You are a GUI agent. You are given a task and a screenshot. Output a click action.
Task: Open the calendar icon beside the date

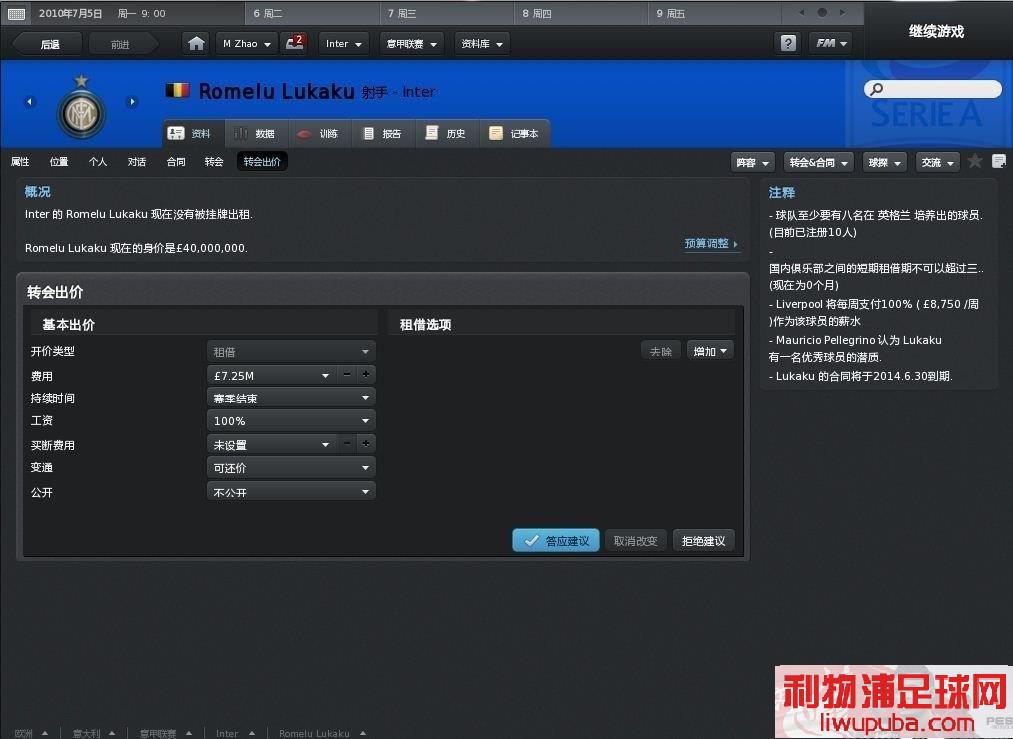[x=17, y=14]
